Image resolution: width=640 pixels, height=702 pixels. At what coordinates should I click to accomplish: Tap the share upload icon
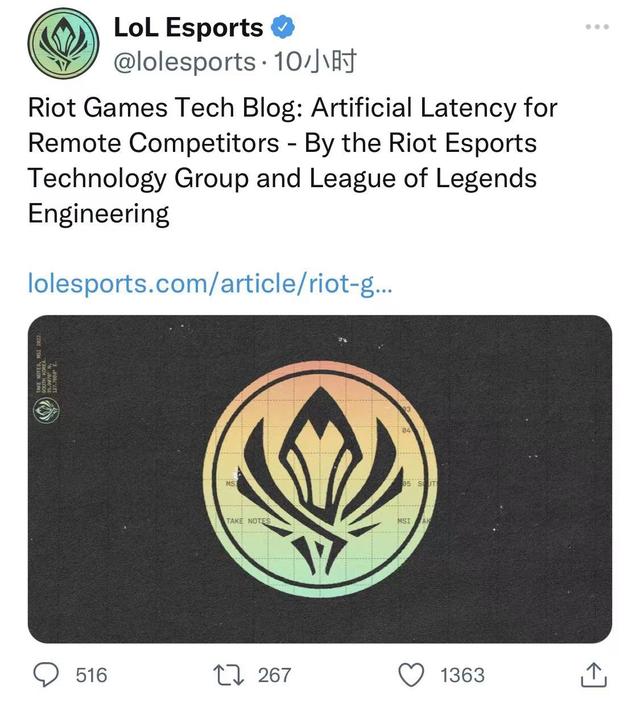coord(593,675)
